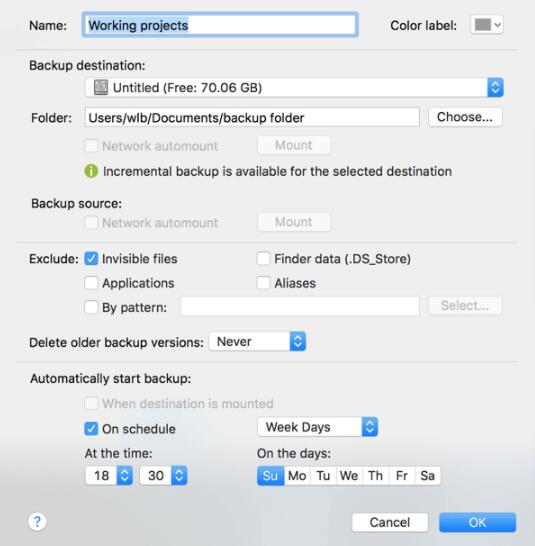The image size is (535, 546).
Task: Click the hour value 18 field
Action: pos(101,475)
